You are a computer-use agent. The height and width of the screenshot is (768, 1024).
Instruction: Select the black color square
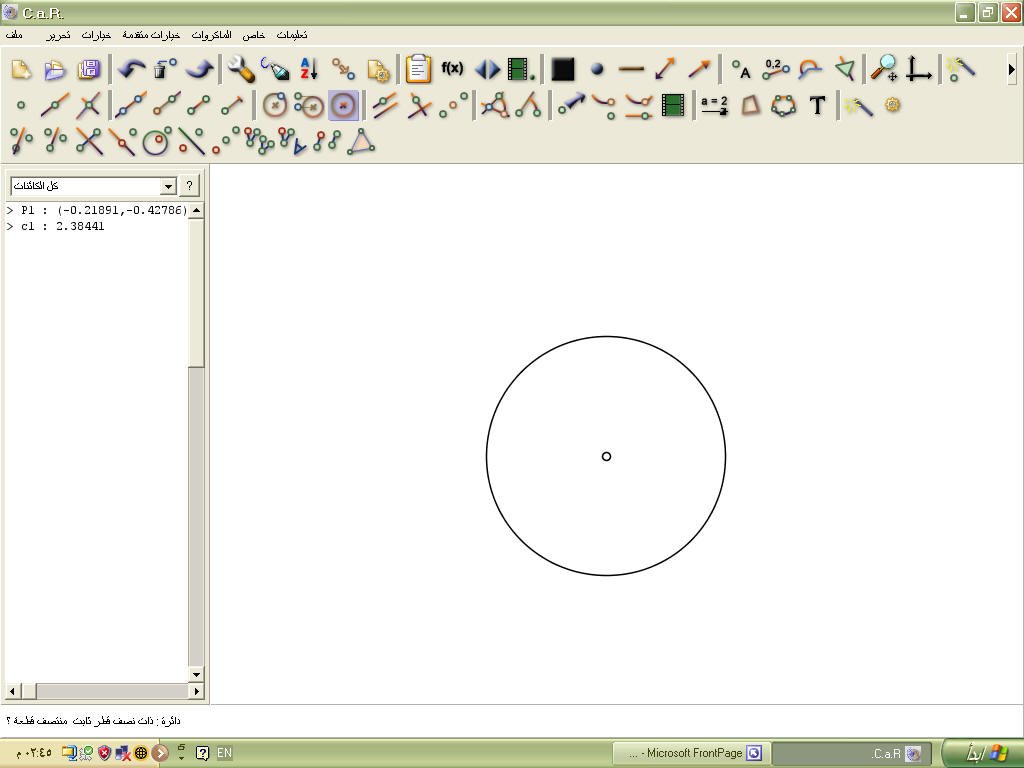click(x=563, y=69)
